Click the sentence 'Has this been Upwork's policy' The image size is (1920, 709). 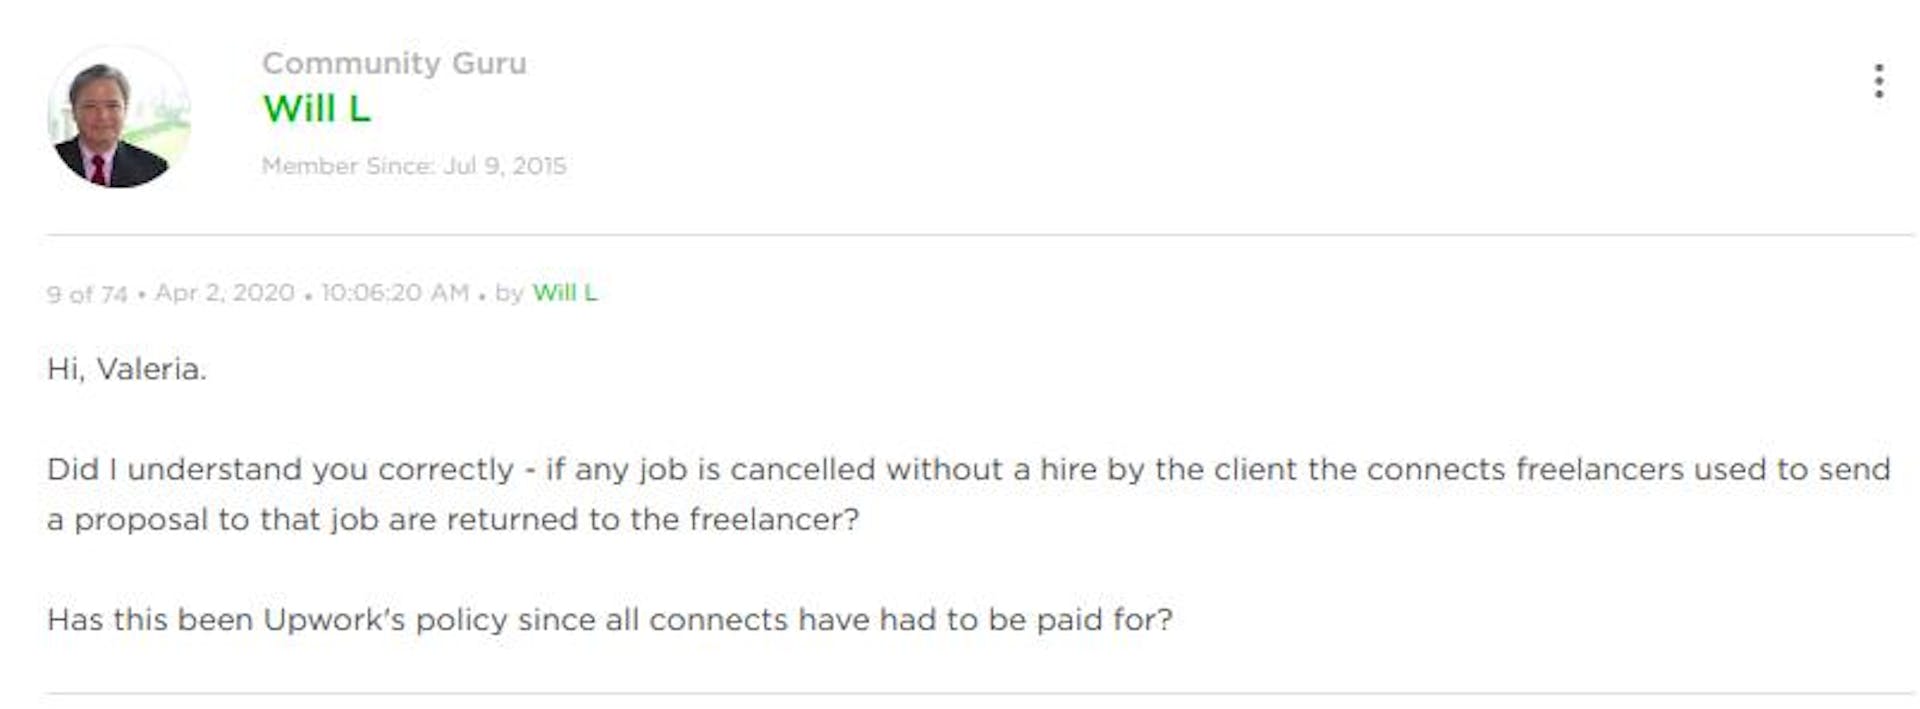610,620
